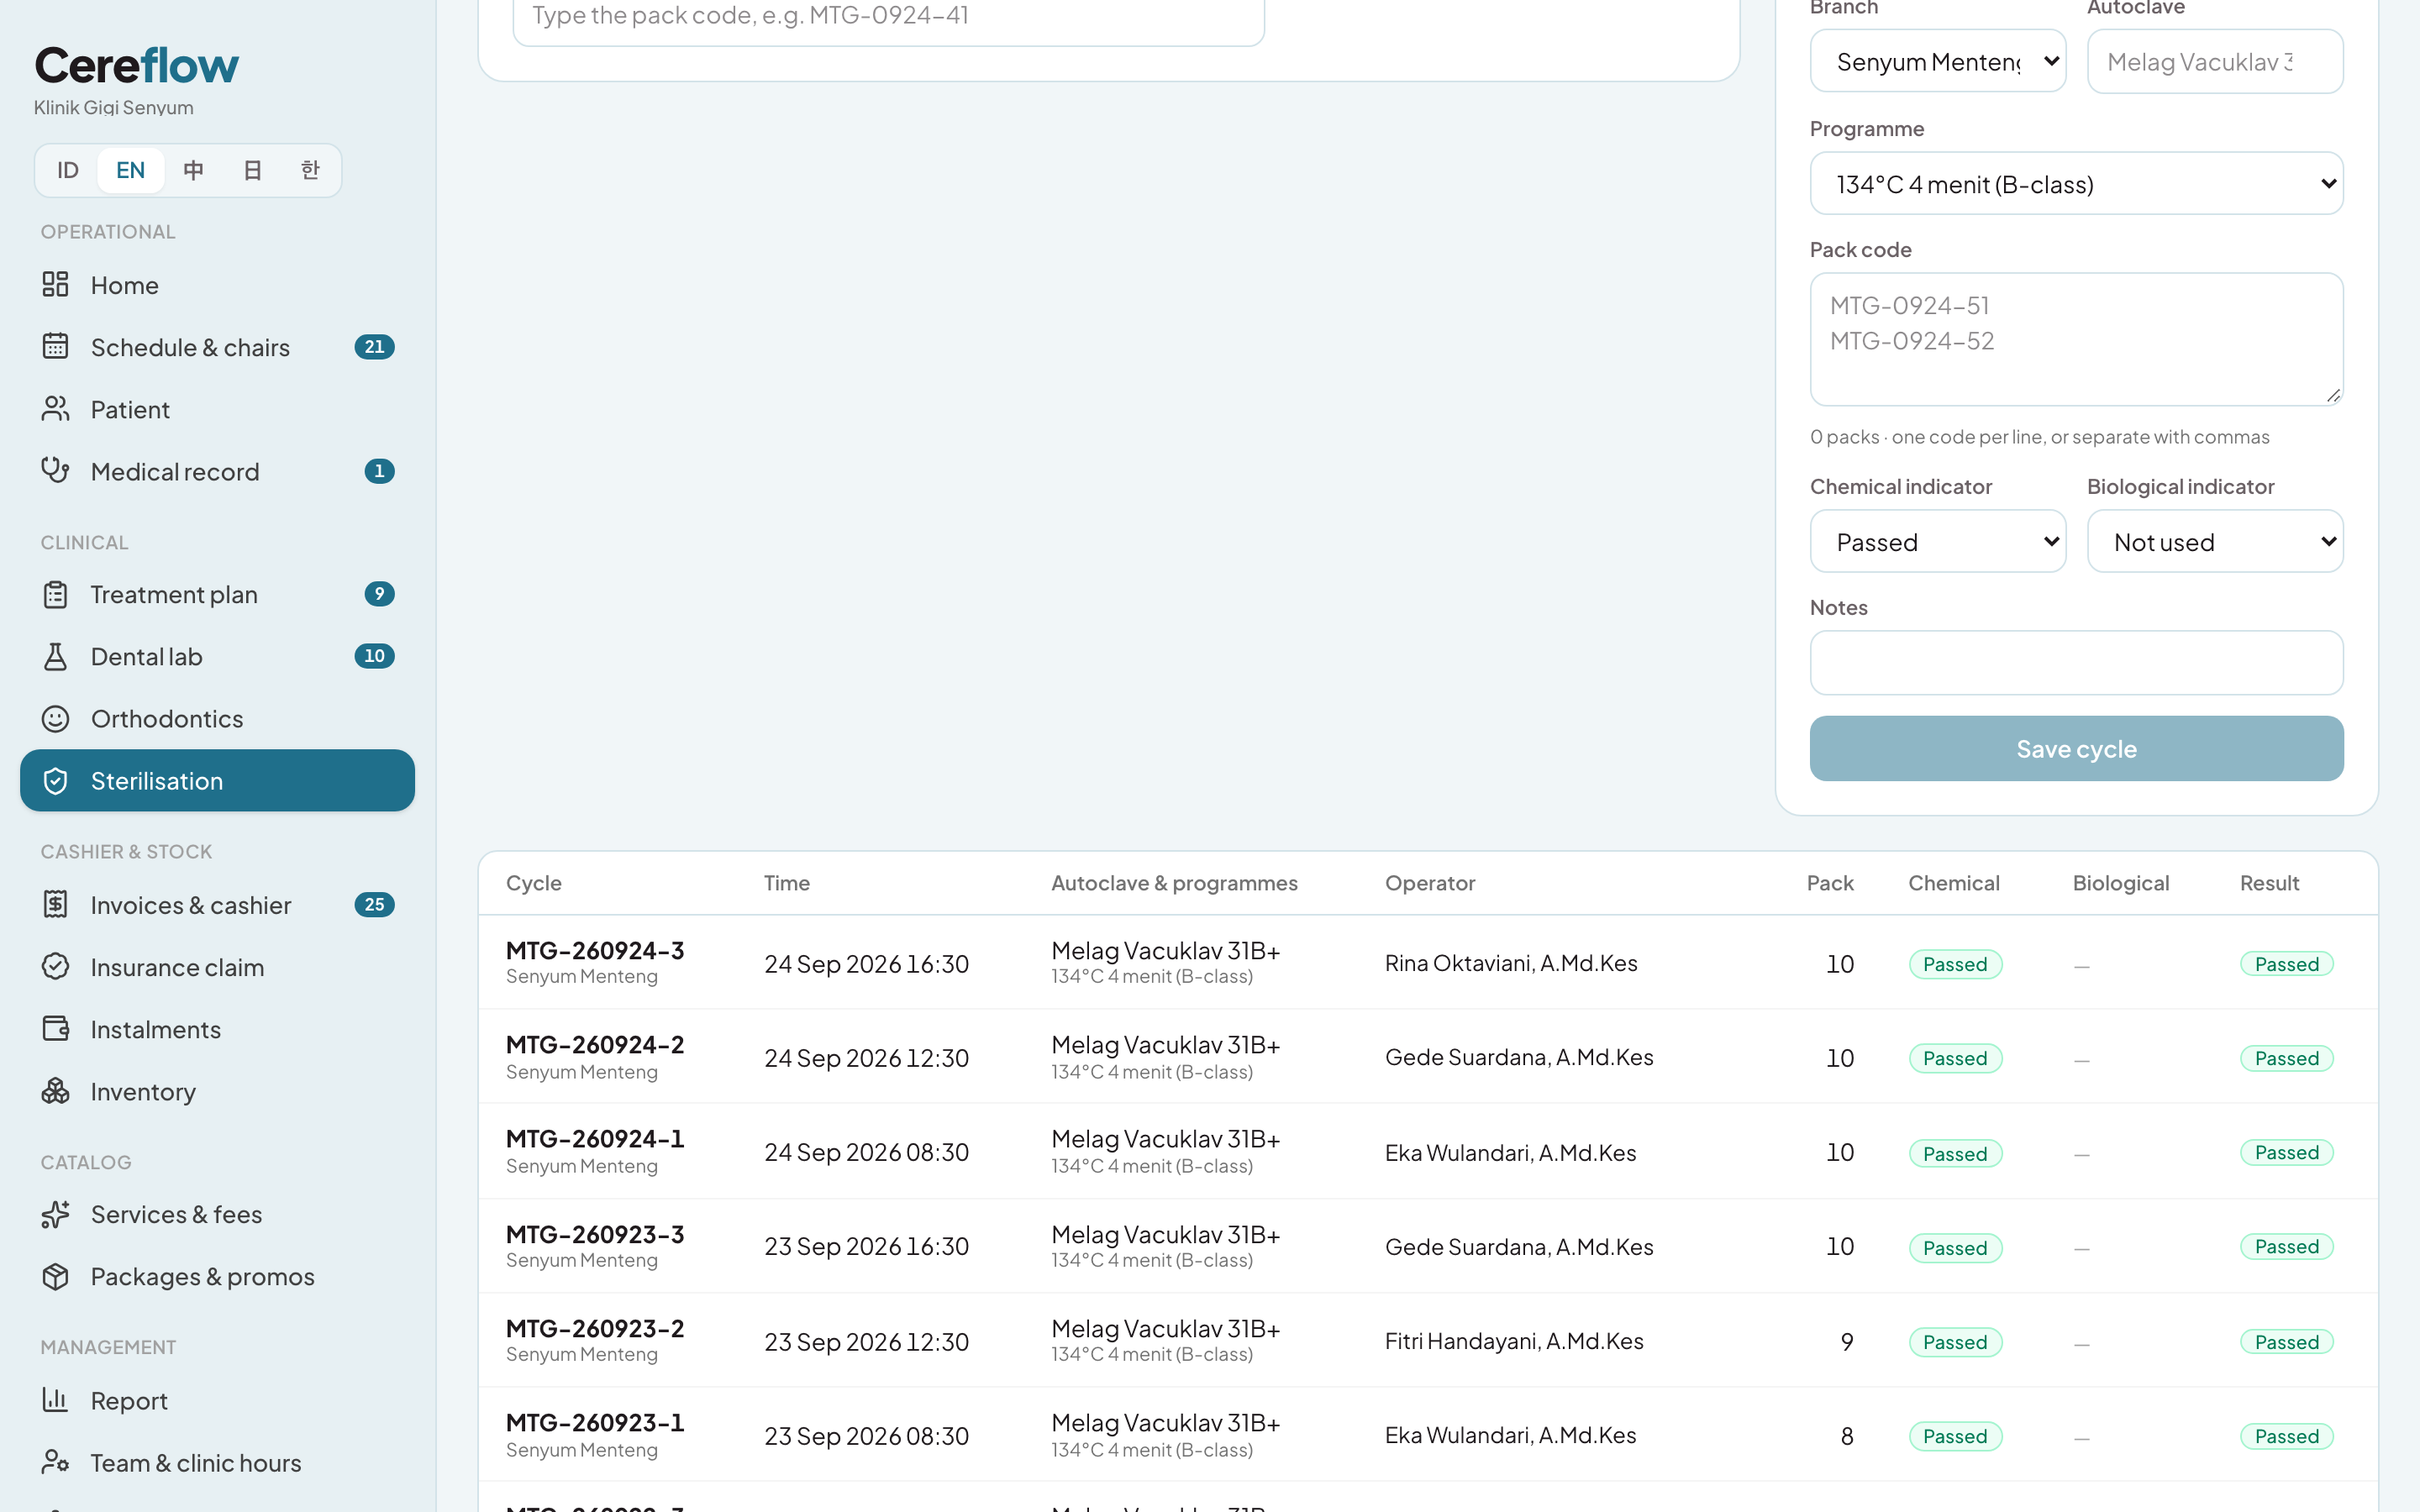
Task: Click the time 24 Sep 2026 12:30
Action: (866, 1058)
